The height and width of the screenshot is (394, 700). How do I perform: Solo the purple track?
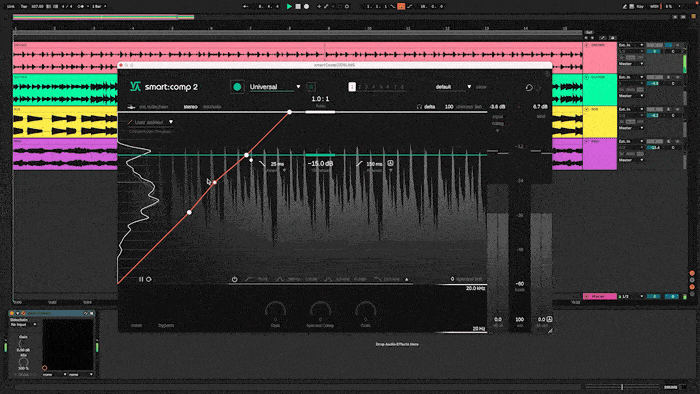(x=668, y=141)
